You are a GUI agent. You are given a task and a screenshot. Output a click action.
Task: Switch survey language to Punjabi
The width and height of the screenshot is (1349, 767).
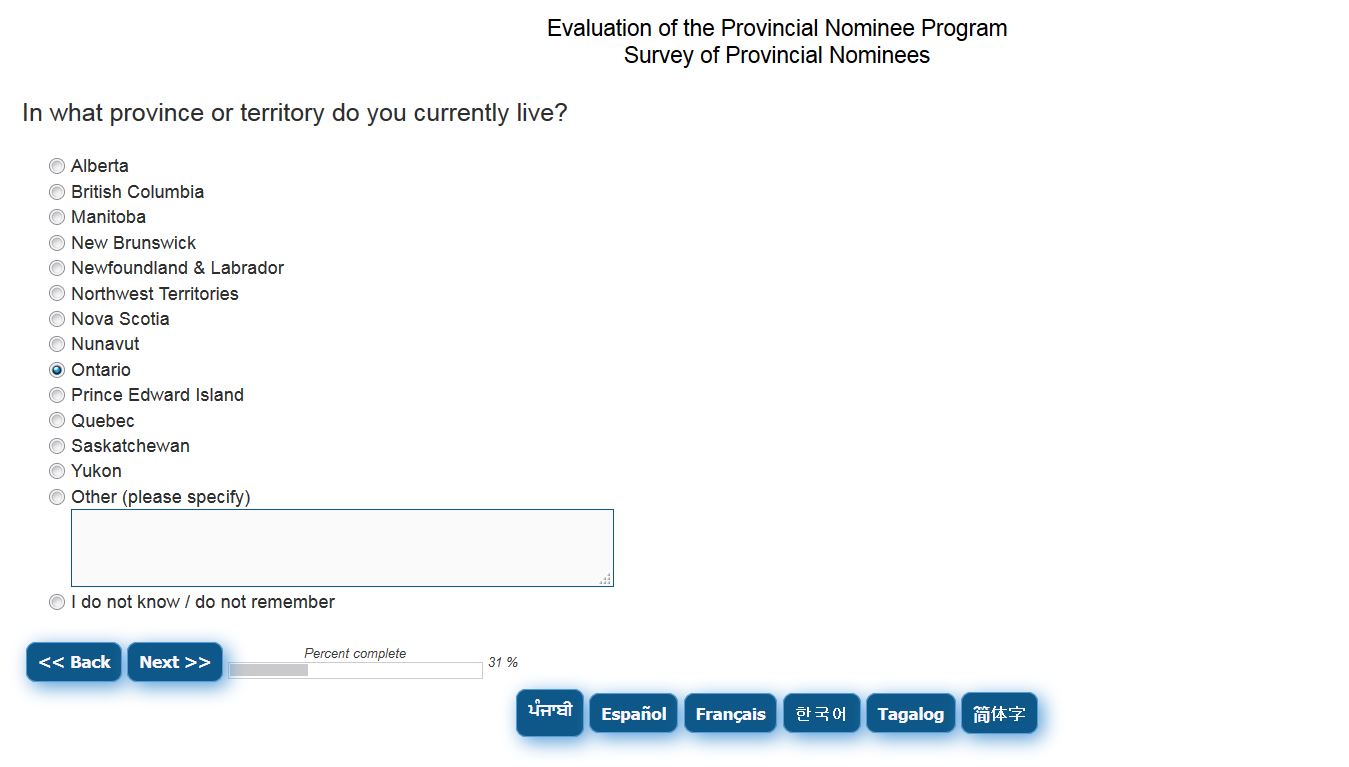[550, 712]
